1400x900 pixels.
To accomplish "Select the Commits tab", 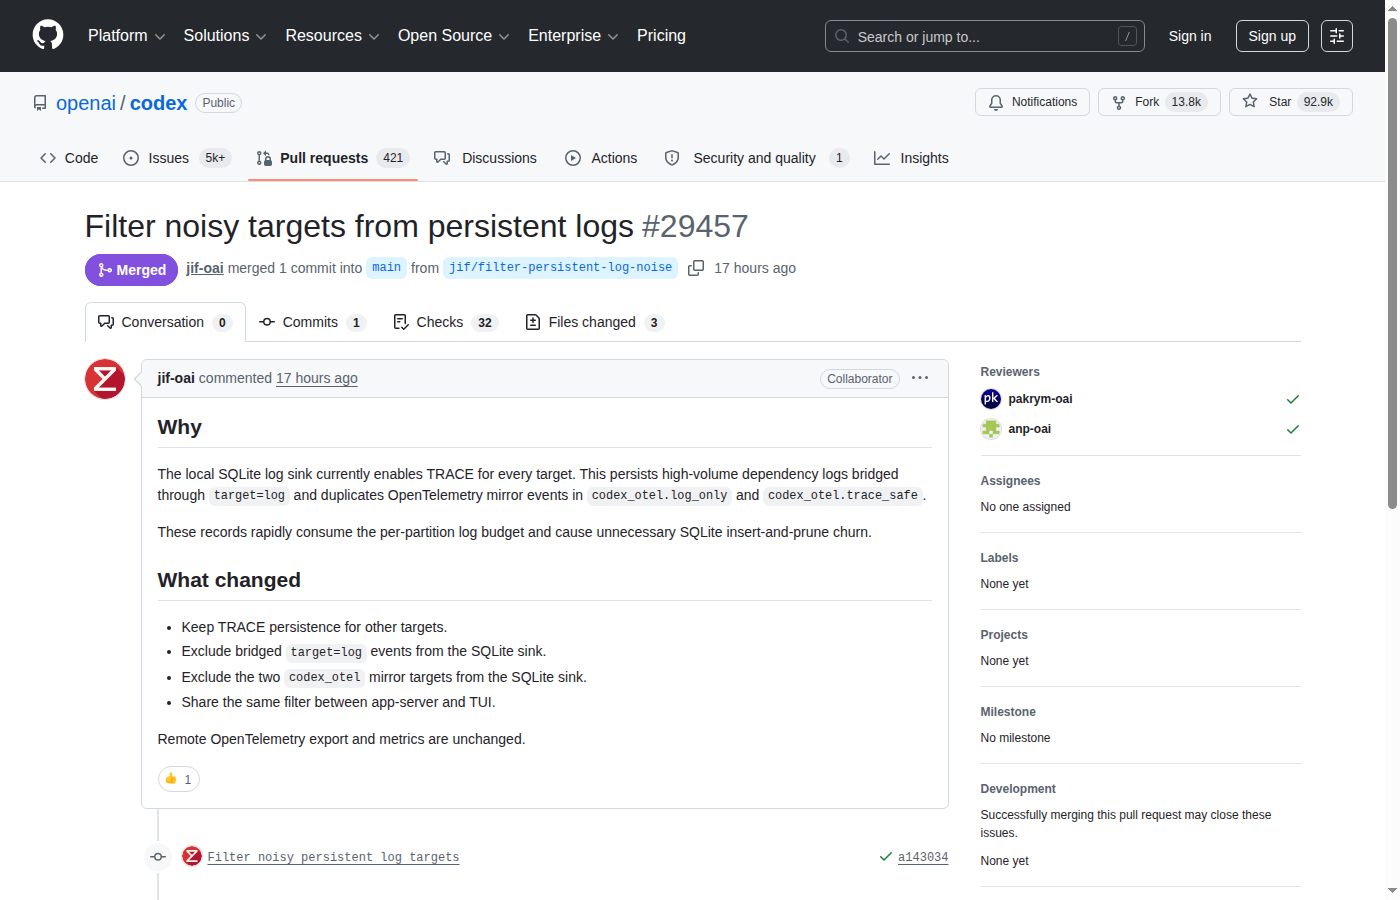I will pyautogui.click(x=312, y=322).
